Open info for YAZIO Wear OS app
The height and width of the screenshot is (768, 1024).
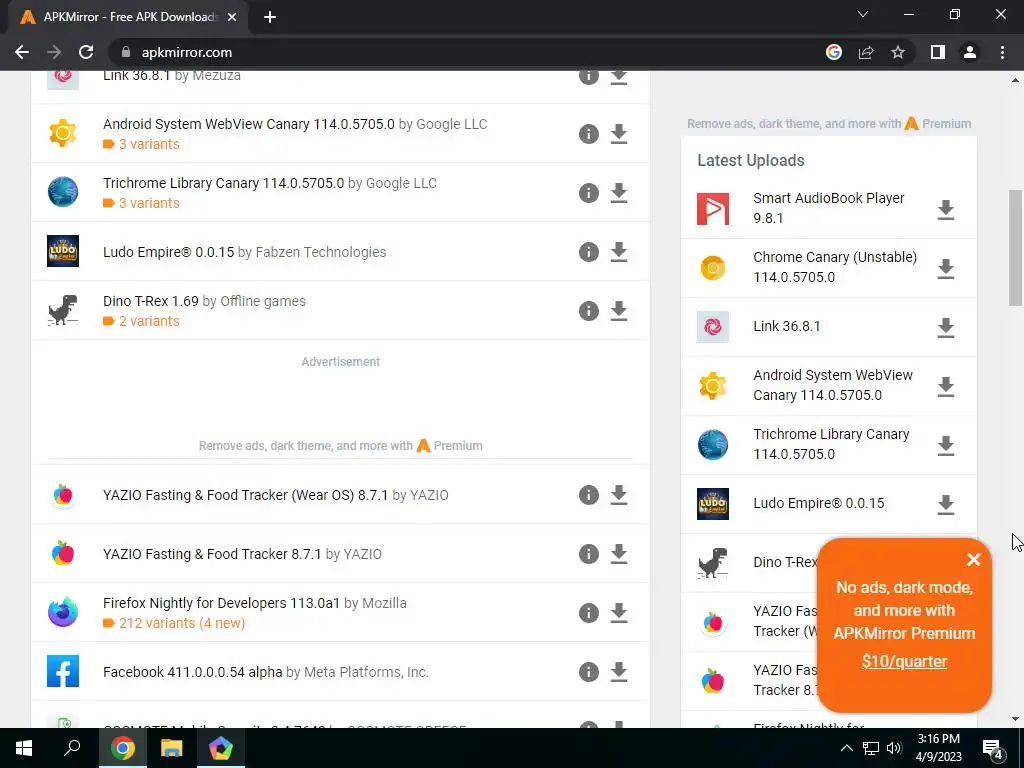[588, 495]
